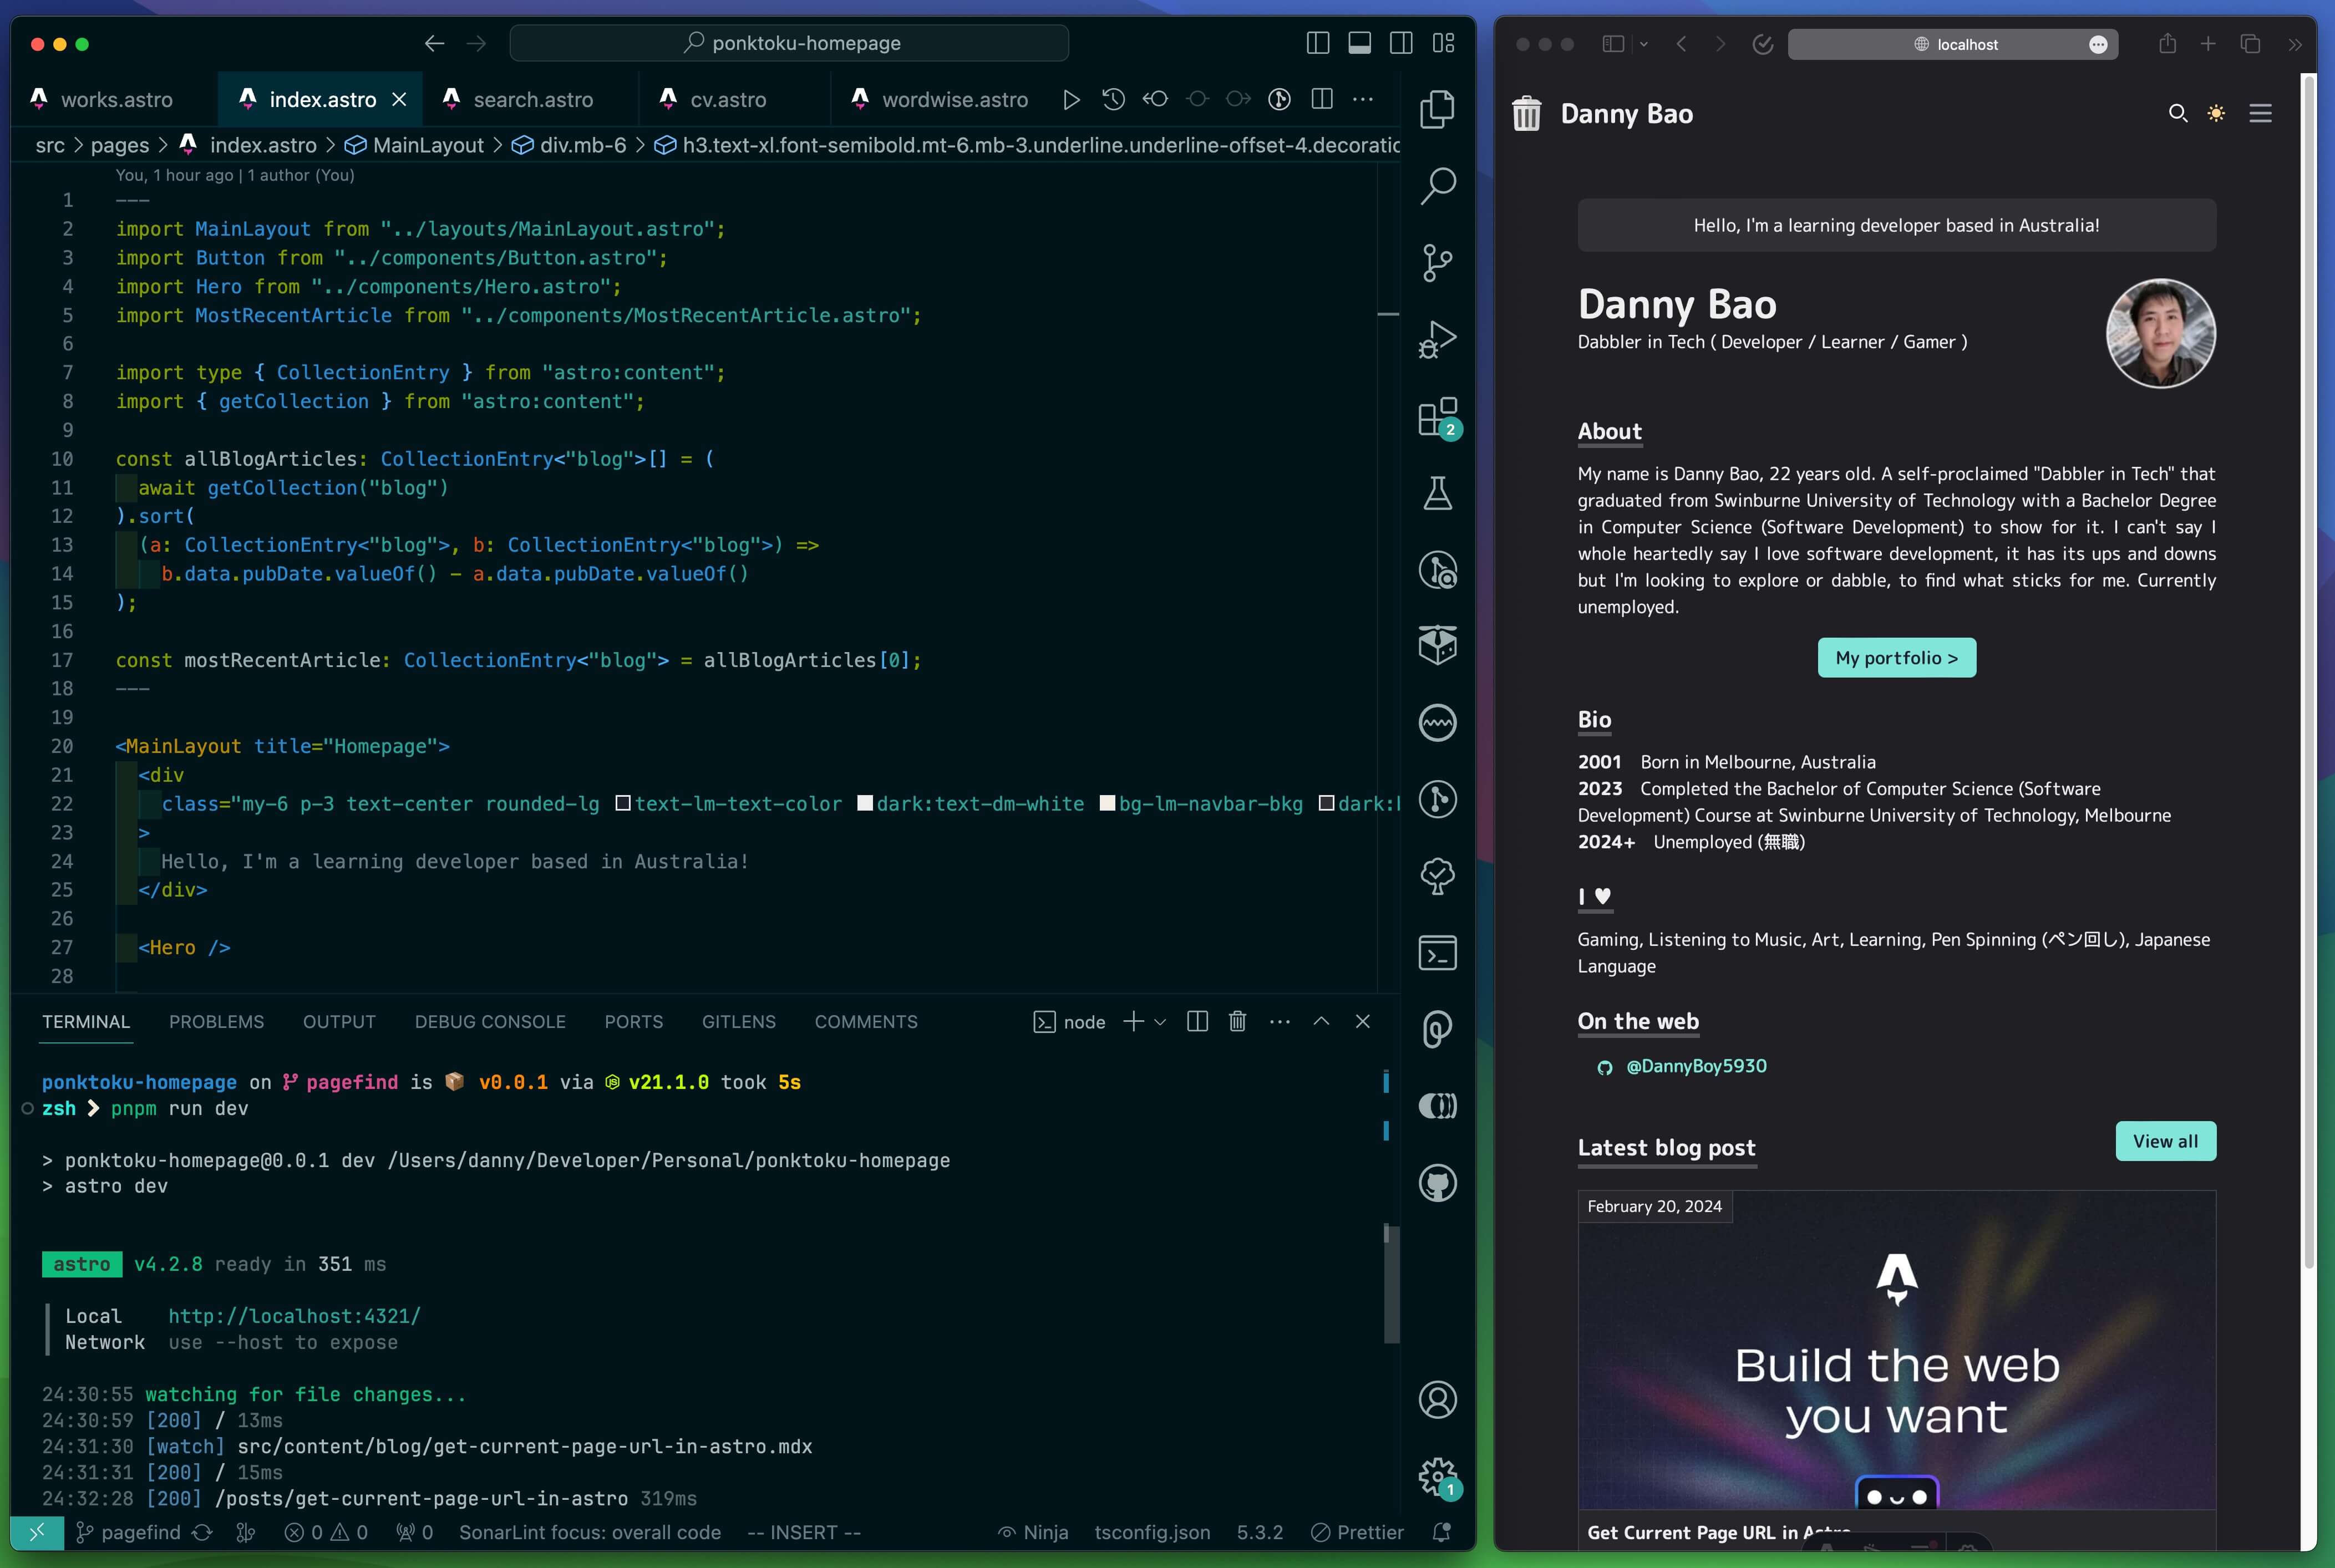Open the Testing flask view
The image size is (2335, 1568).
point(1437,493)
